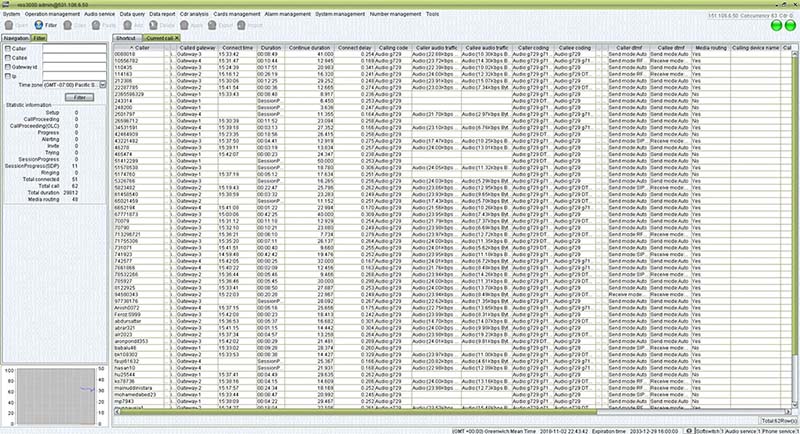Click the traffic graph in left panel
Viewport: 800px width, 434px height.
pos(56,396)
